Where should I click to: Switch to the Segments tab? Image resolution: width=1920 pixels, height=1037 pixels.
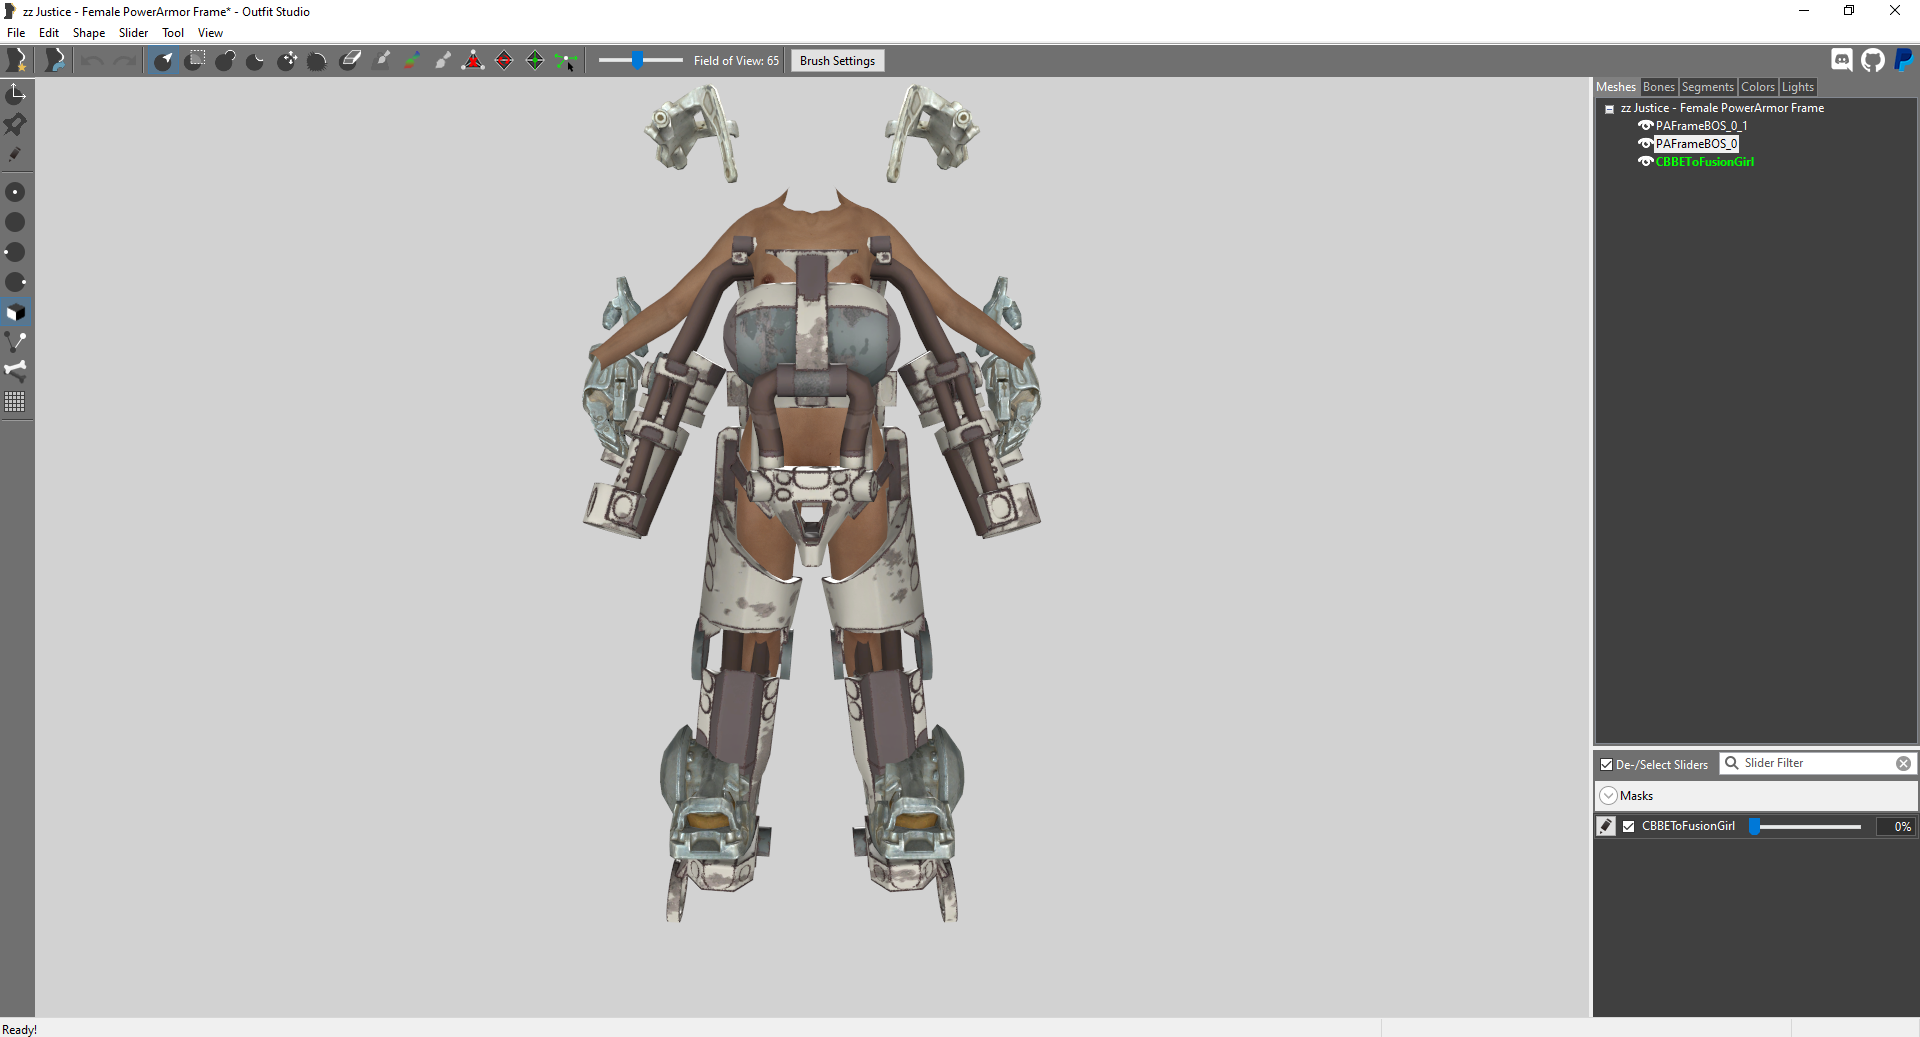pos(1707,87)
